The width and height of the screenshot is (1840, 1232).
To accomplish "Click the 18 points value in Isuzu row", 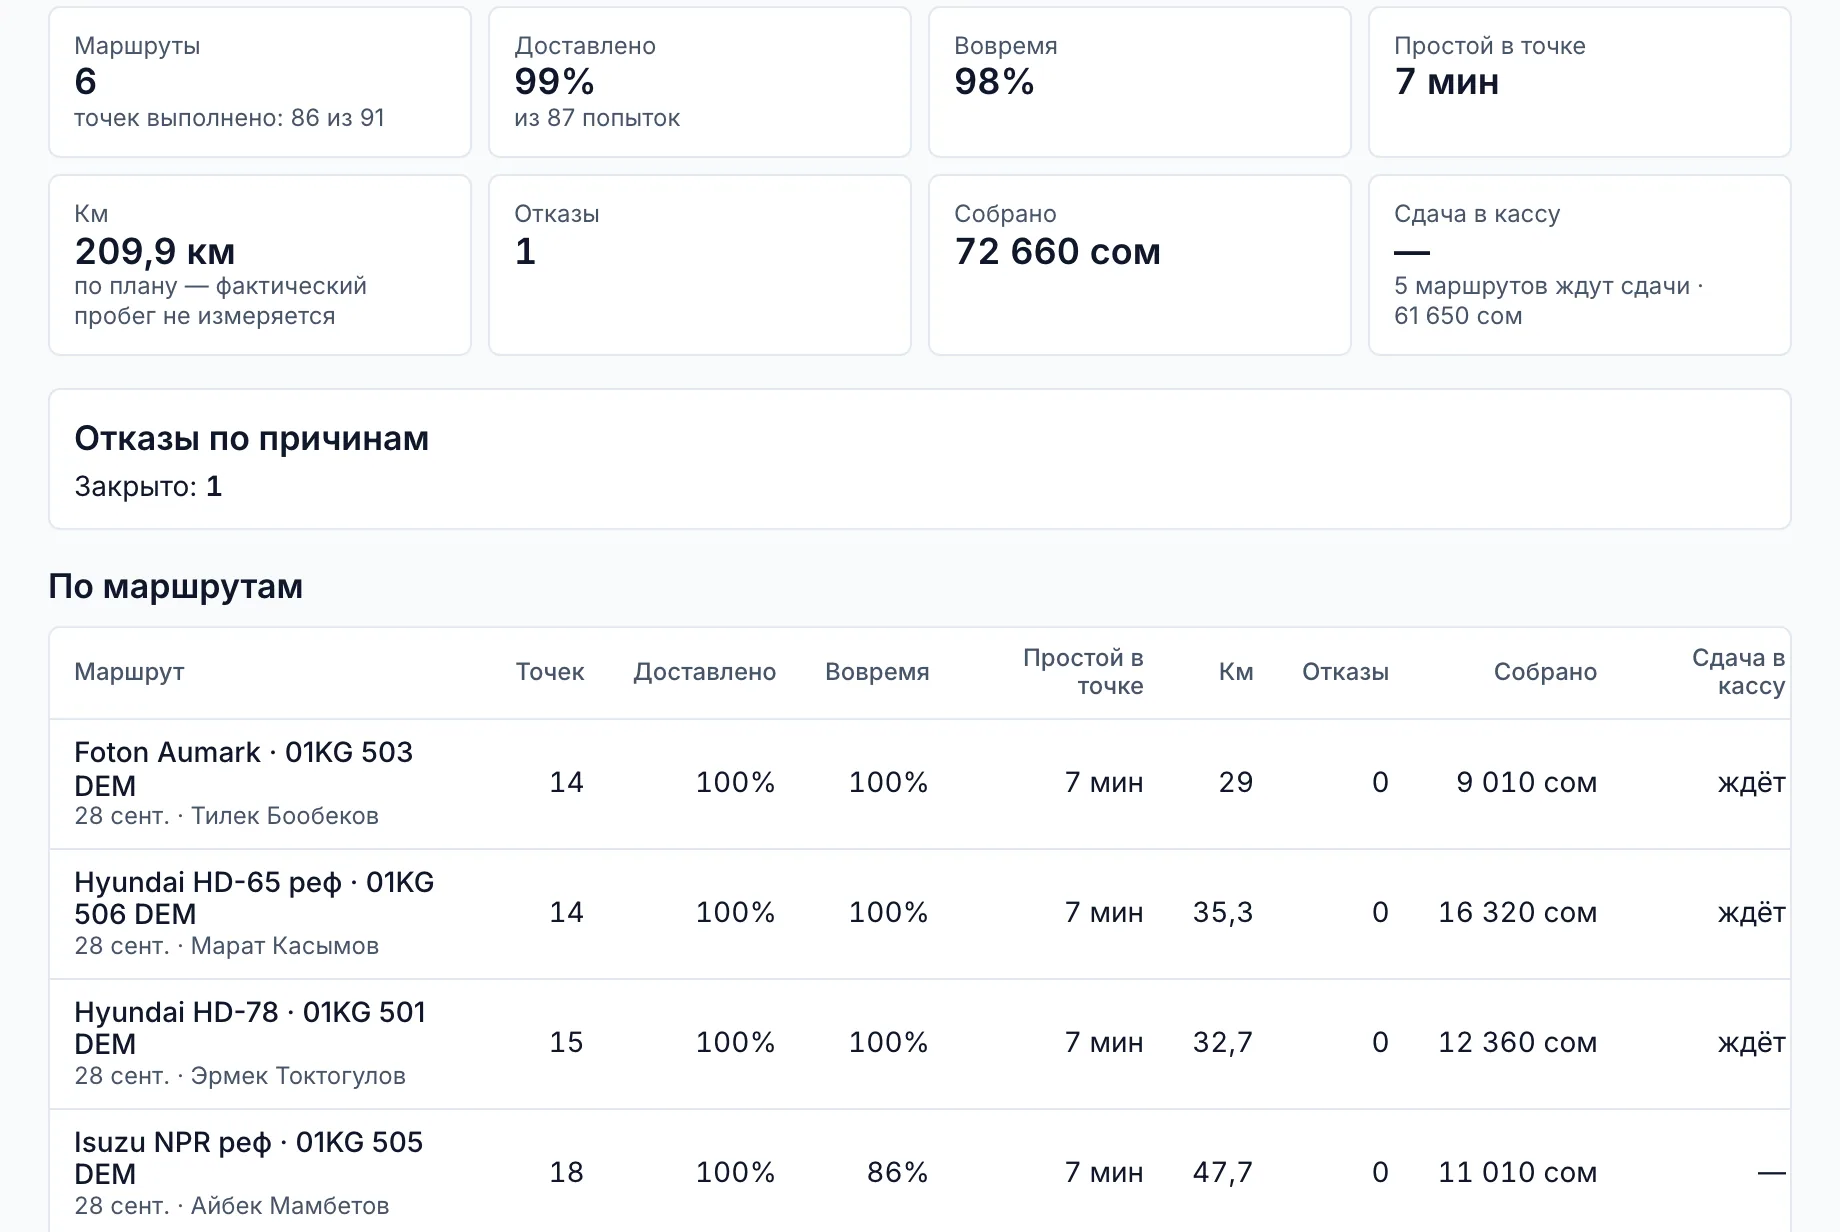I will tap(567, 1172).
